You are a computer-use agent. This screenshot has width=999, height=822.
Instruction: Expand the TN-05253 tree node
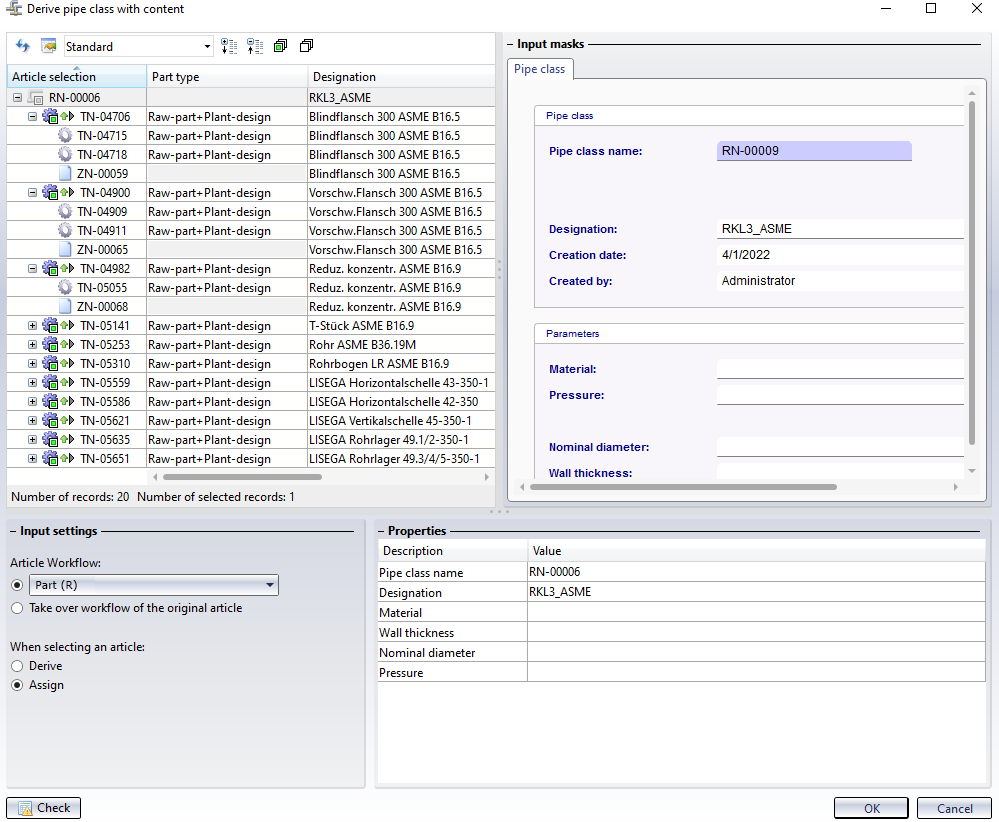[x=32, y=345]
